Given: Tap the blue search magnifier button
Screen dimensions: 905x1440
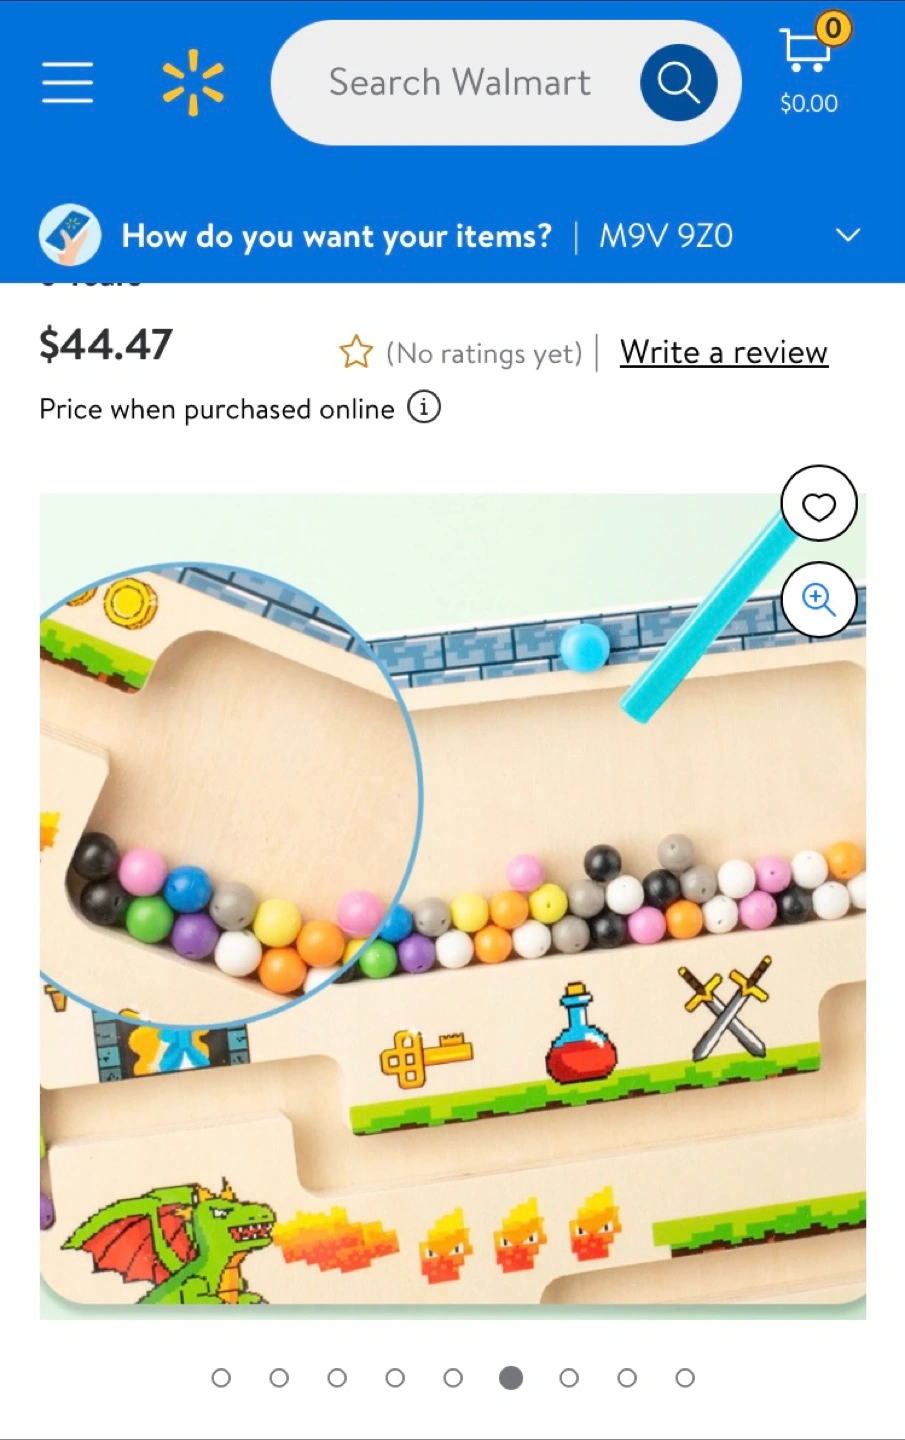Looking at the screenshot, I should pos(678,82).
